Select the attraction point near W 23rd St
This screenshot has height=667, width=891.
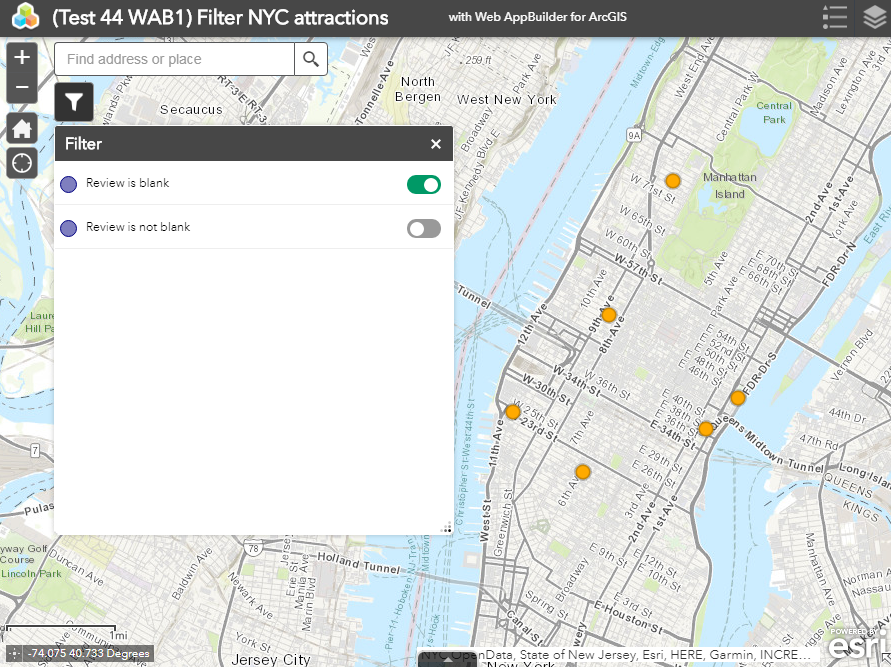coord(513,412)
